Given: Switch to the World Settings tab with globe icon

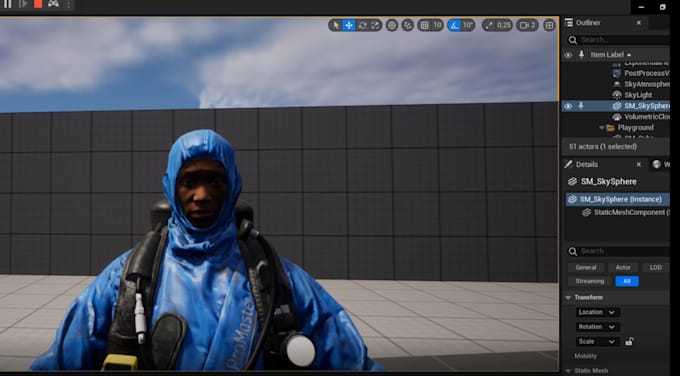Looking at the screenshot, I should (x=661, y=164).
